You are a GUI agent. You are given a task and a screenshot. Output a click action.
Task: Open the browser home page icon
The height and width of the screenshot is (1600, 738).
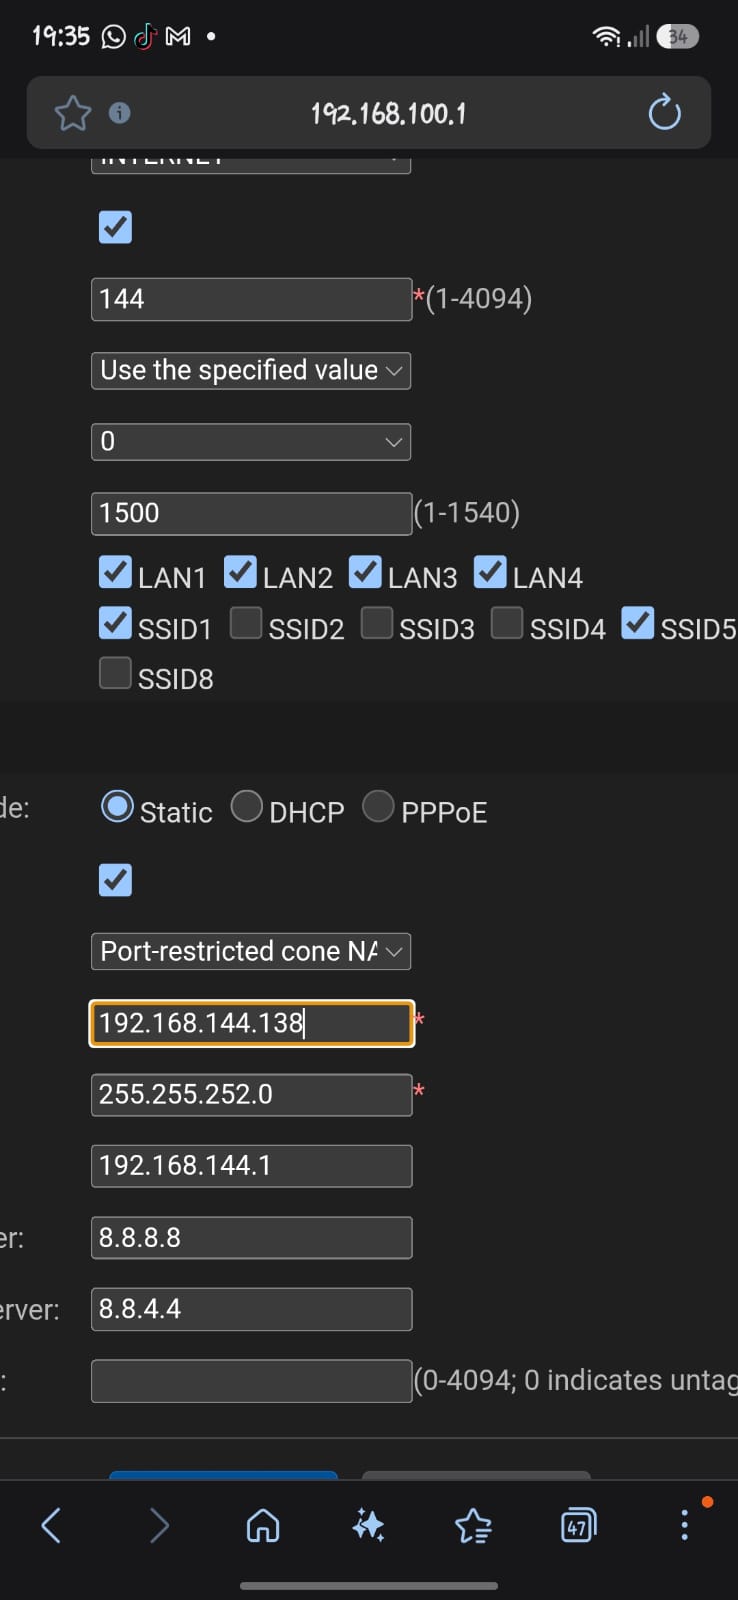263,1525
